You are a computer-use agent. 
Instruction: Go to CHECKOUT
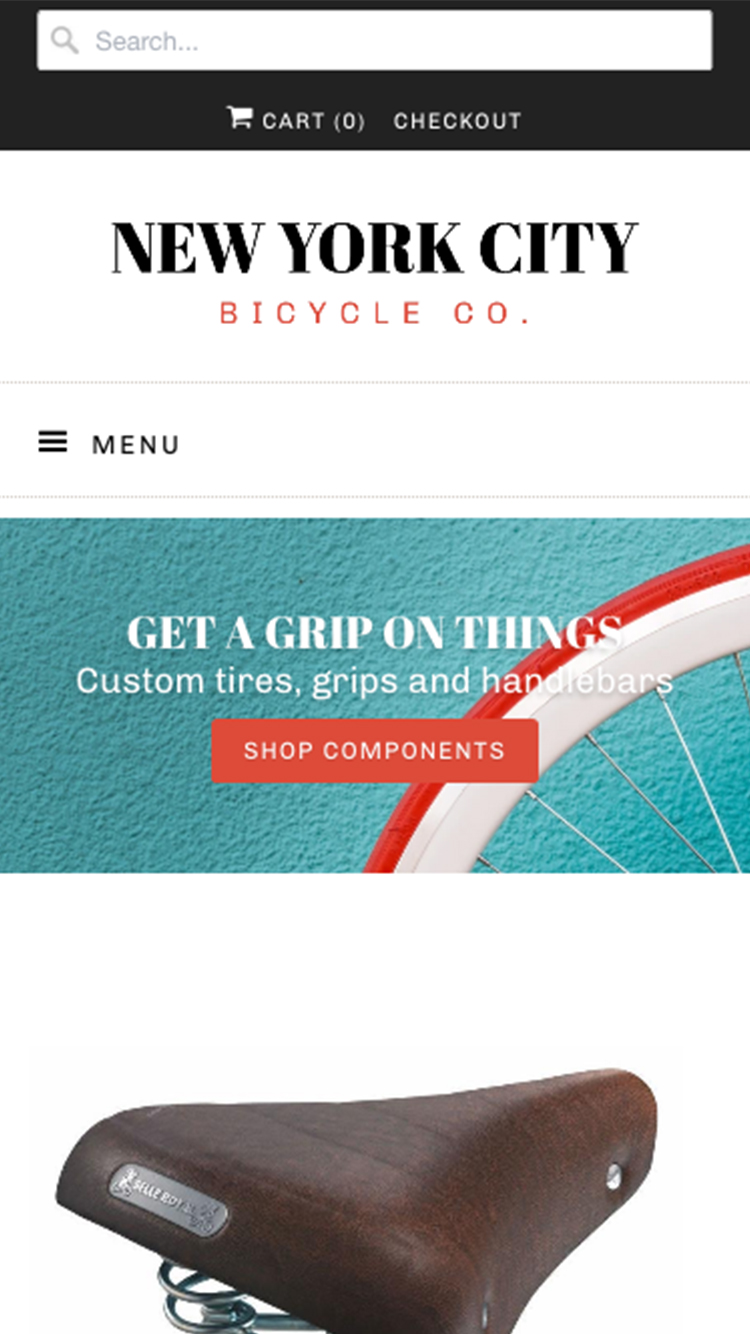(458, 121)
